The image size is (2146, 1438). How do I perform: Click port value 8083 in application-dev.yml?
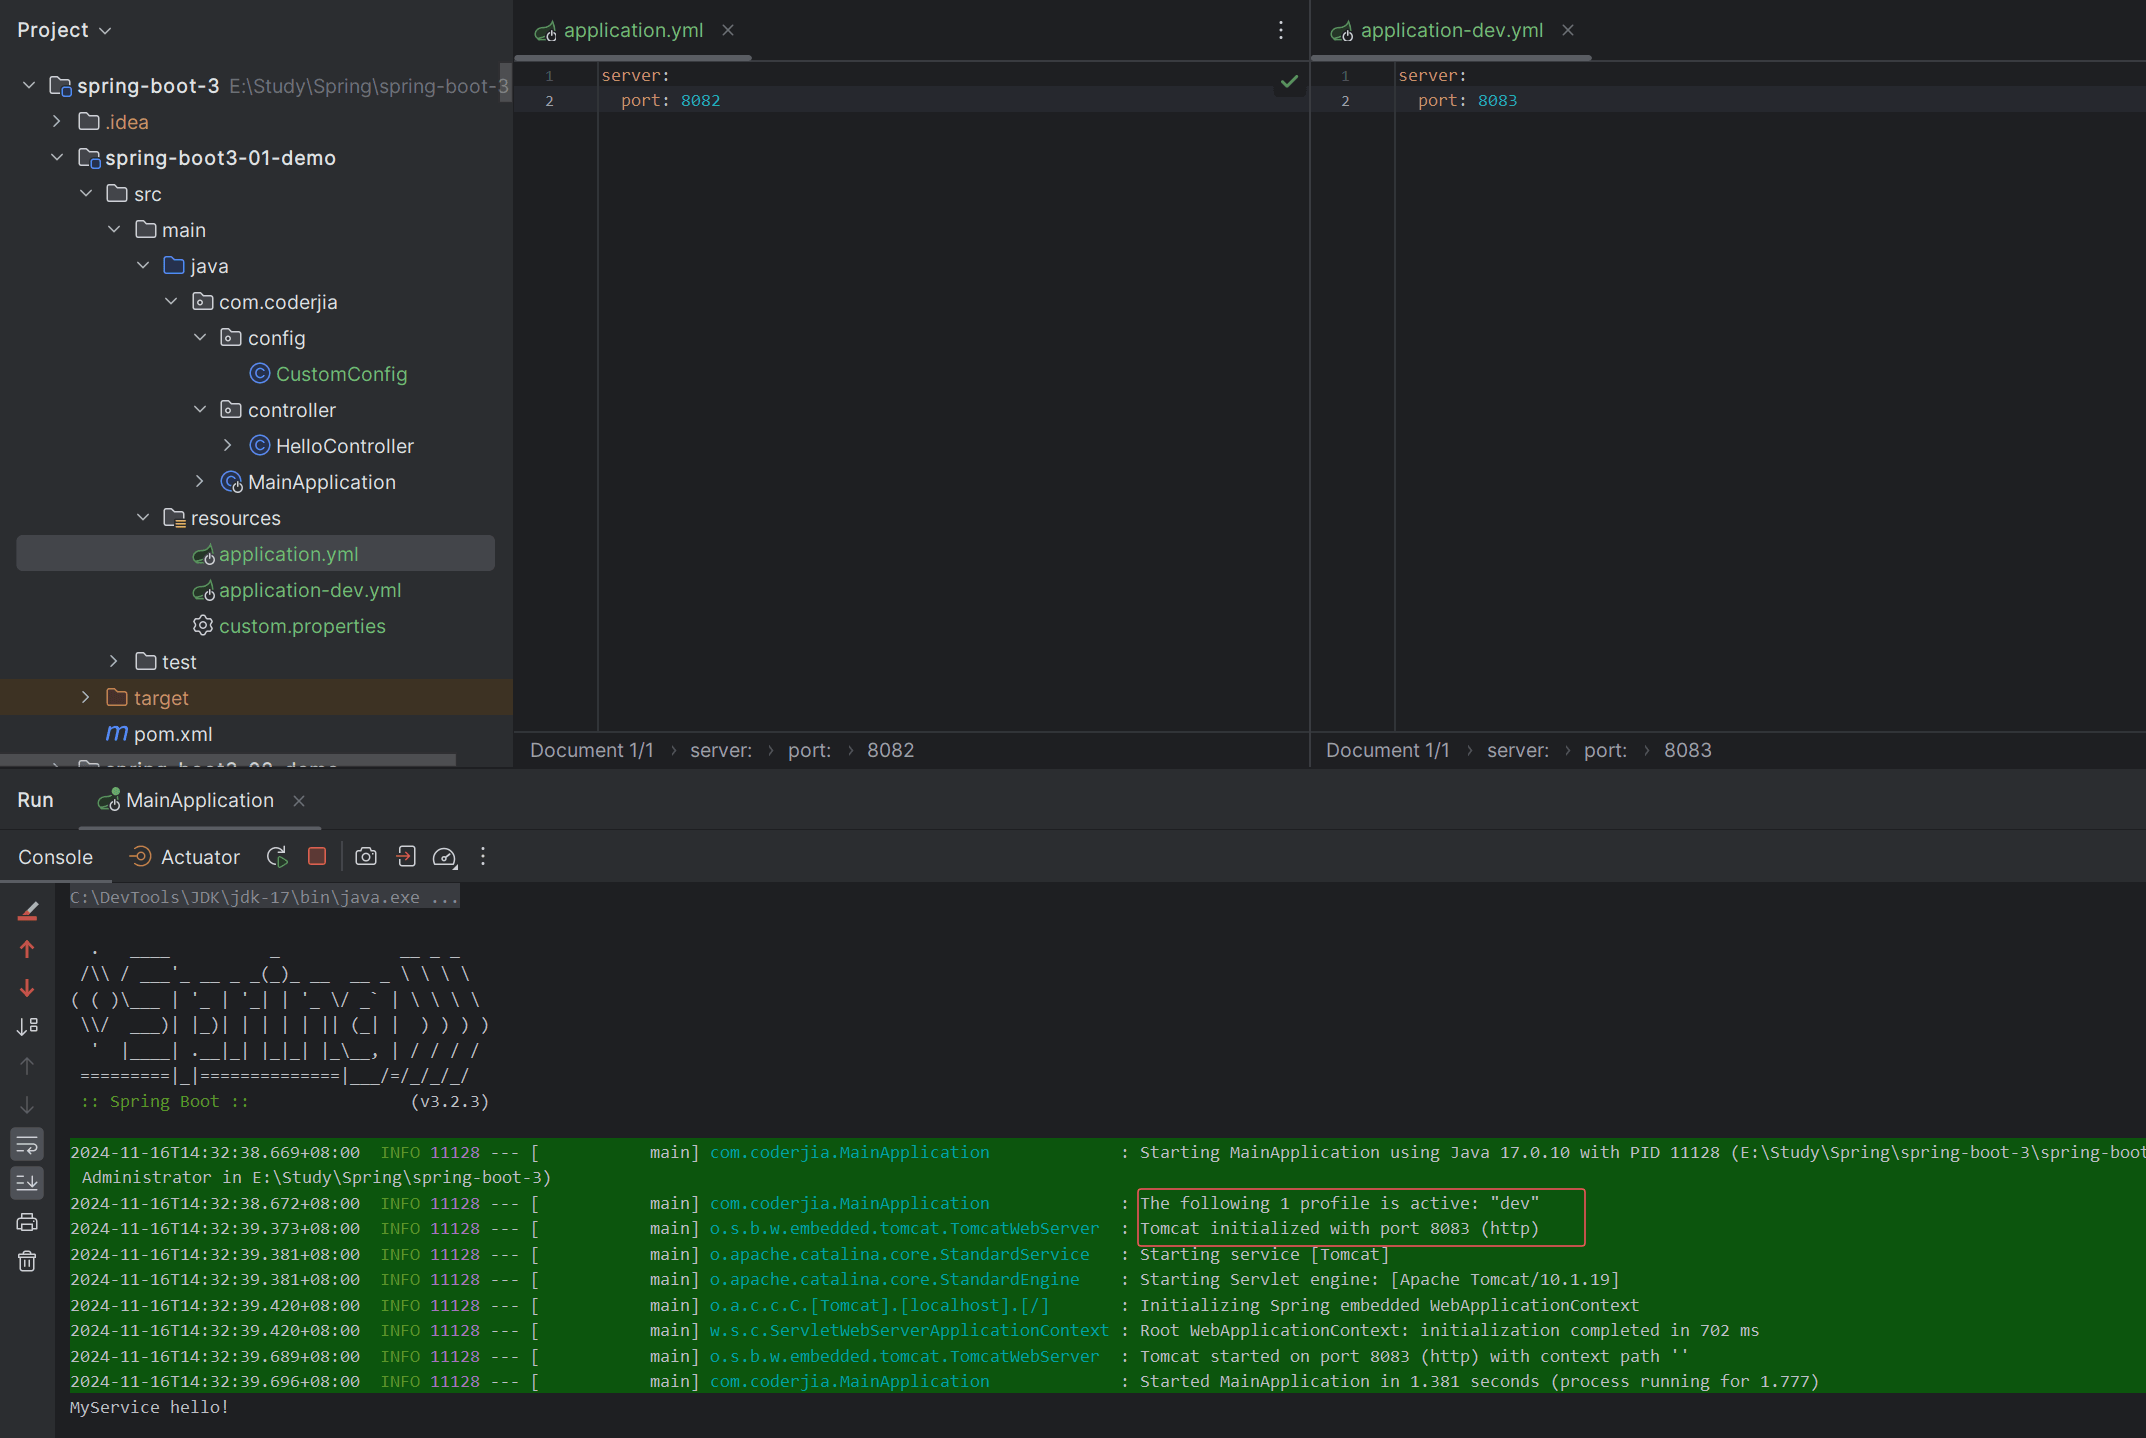(1497, 100)
